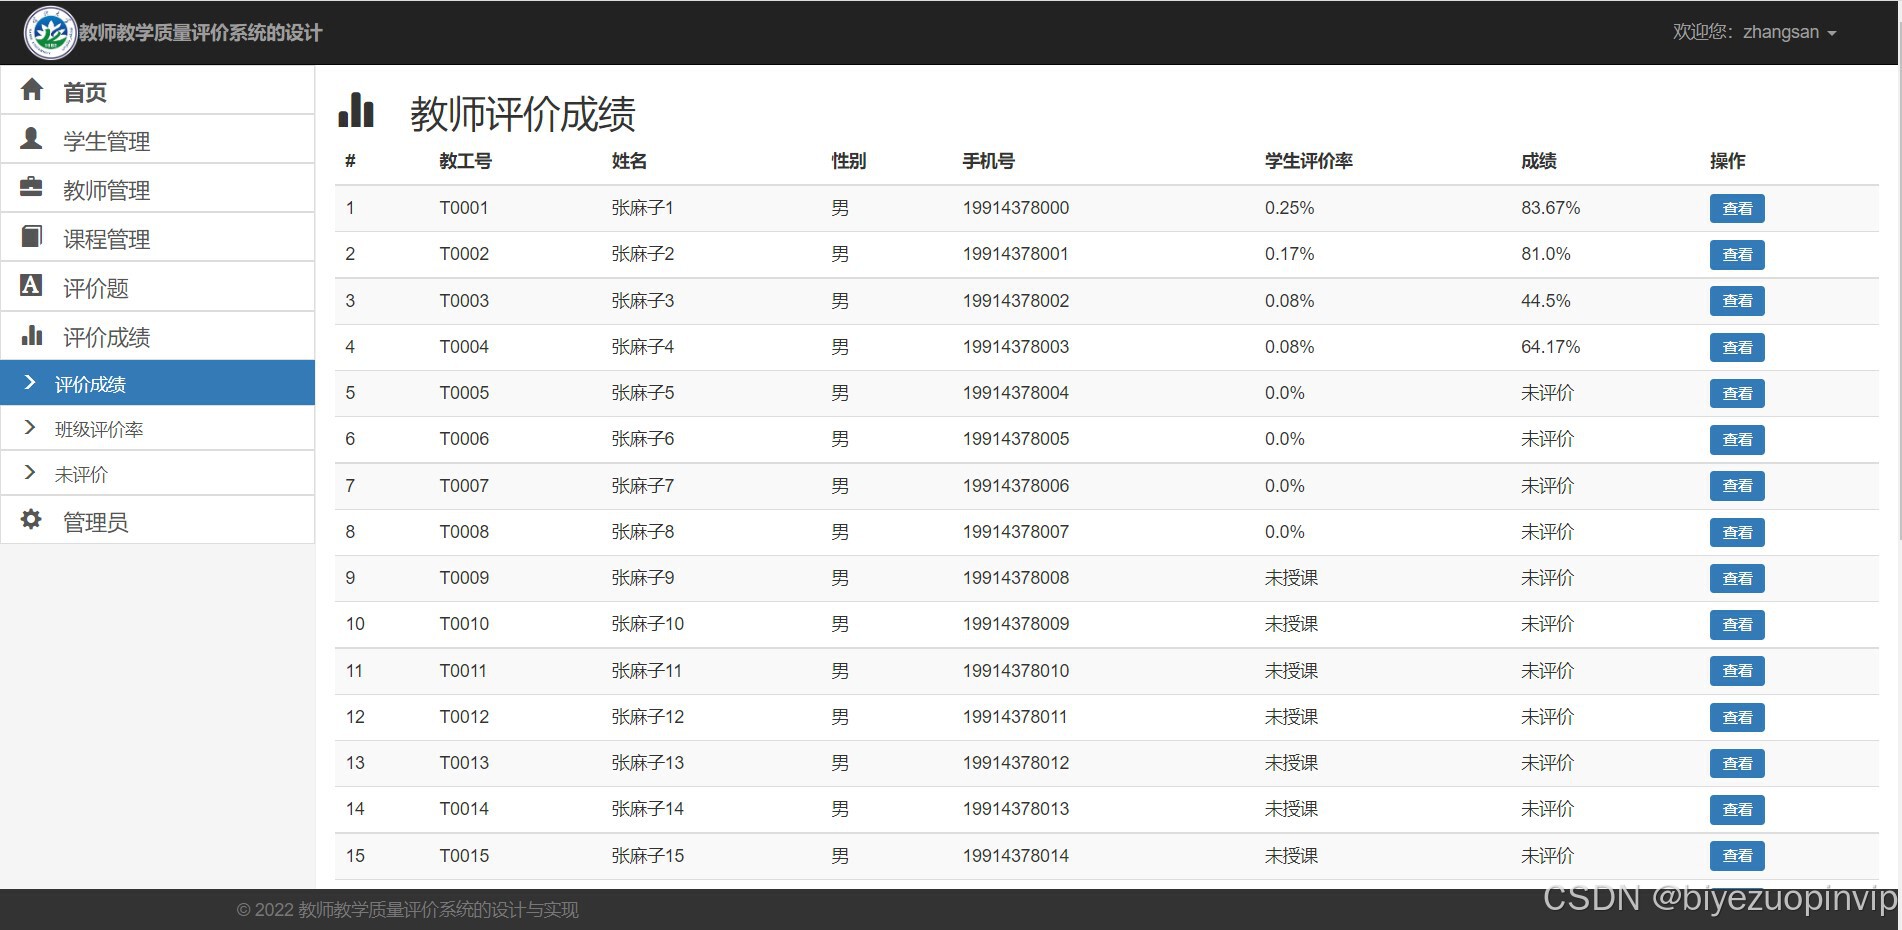
Task: Click the 未授课 cell in T0012 row
Action: click(x=1291, y=717)
